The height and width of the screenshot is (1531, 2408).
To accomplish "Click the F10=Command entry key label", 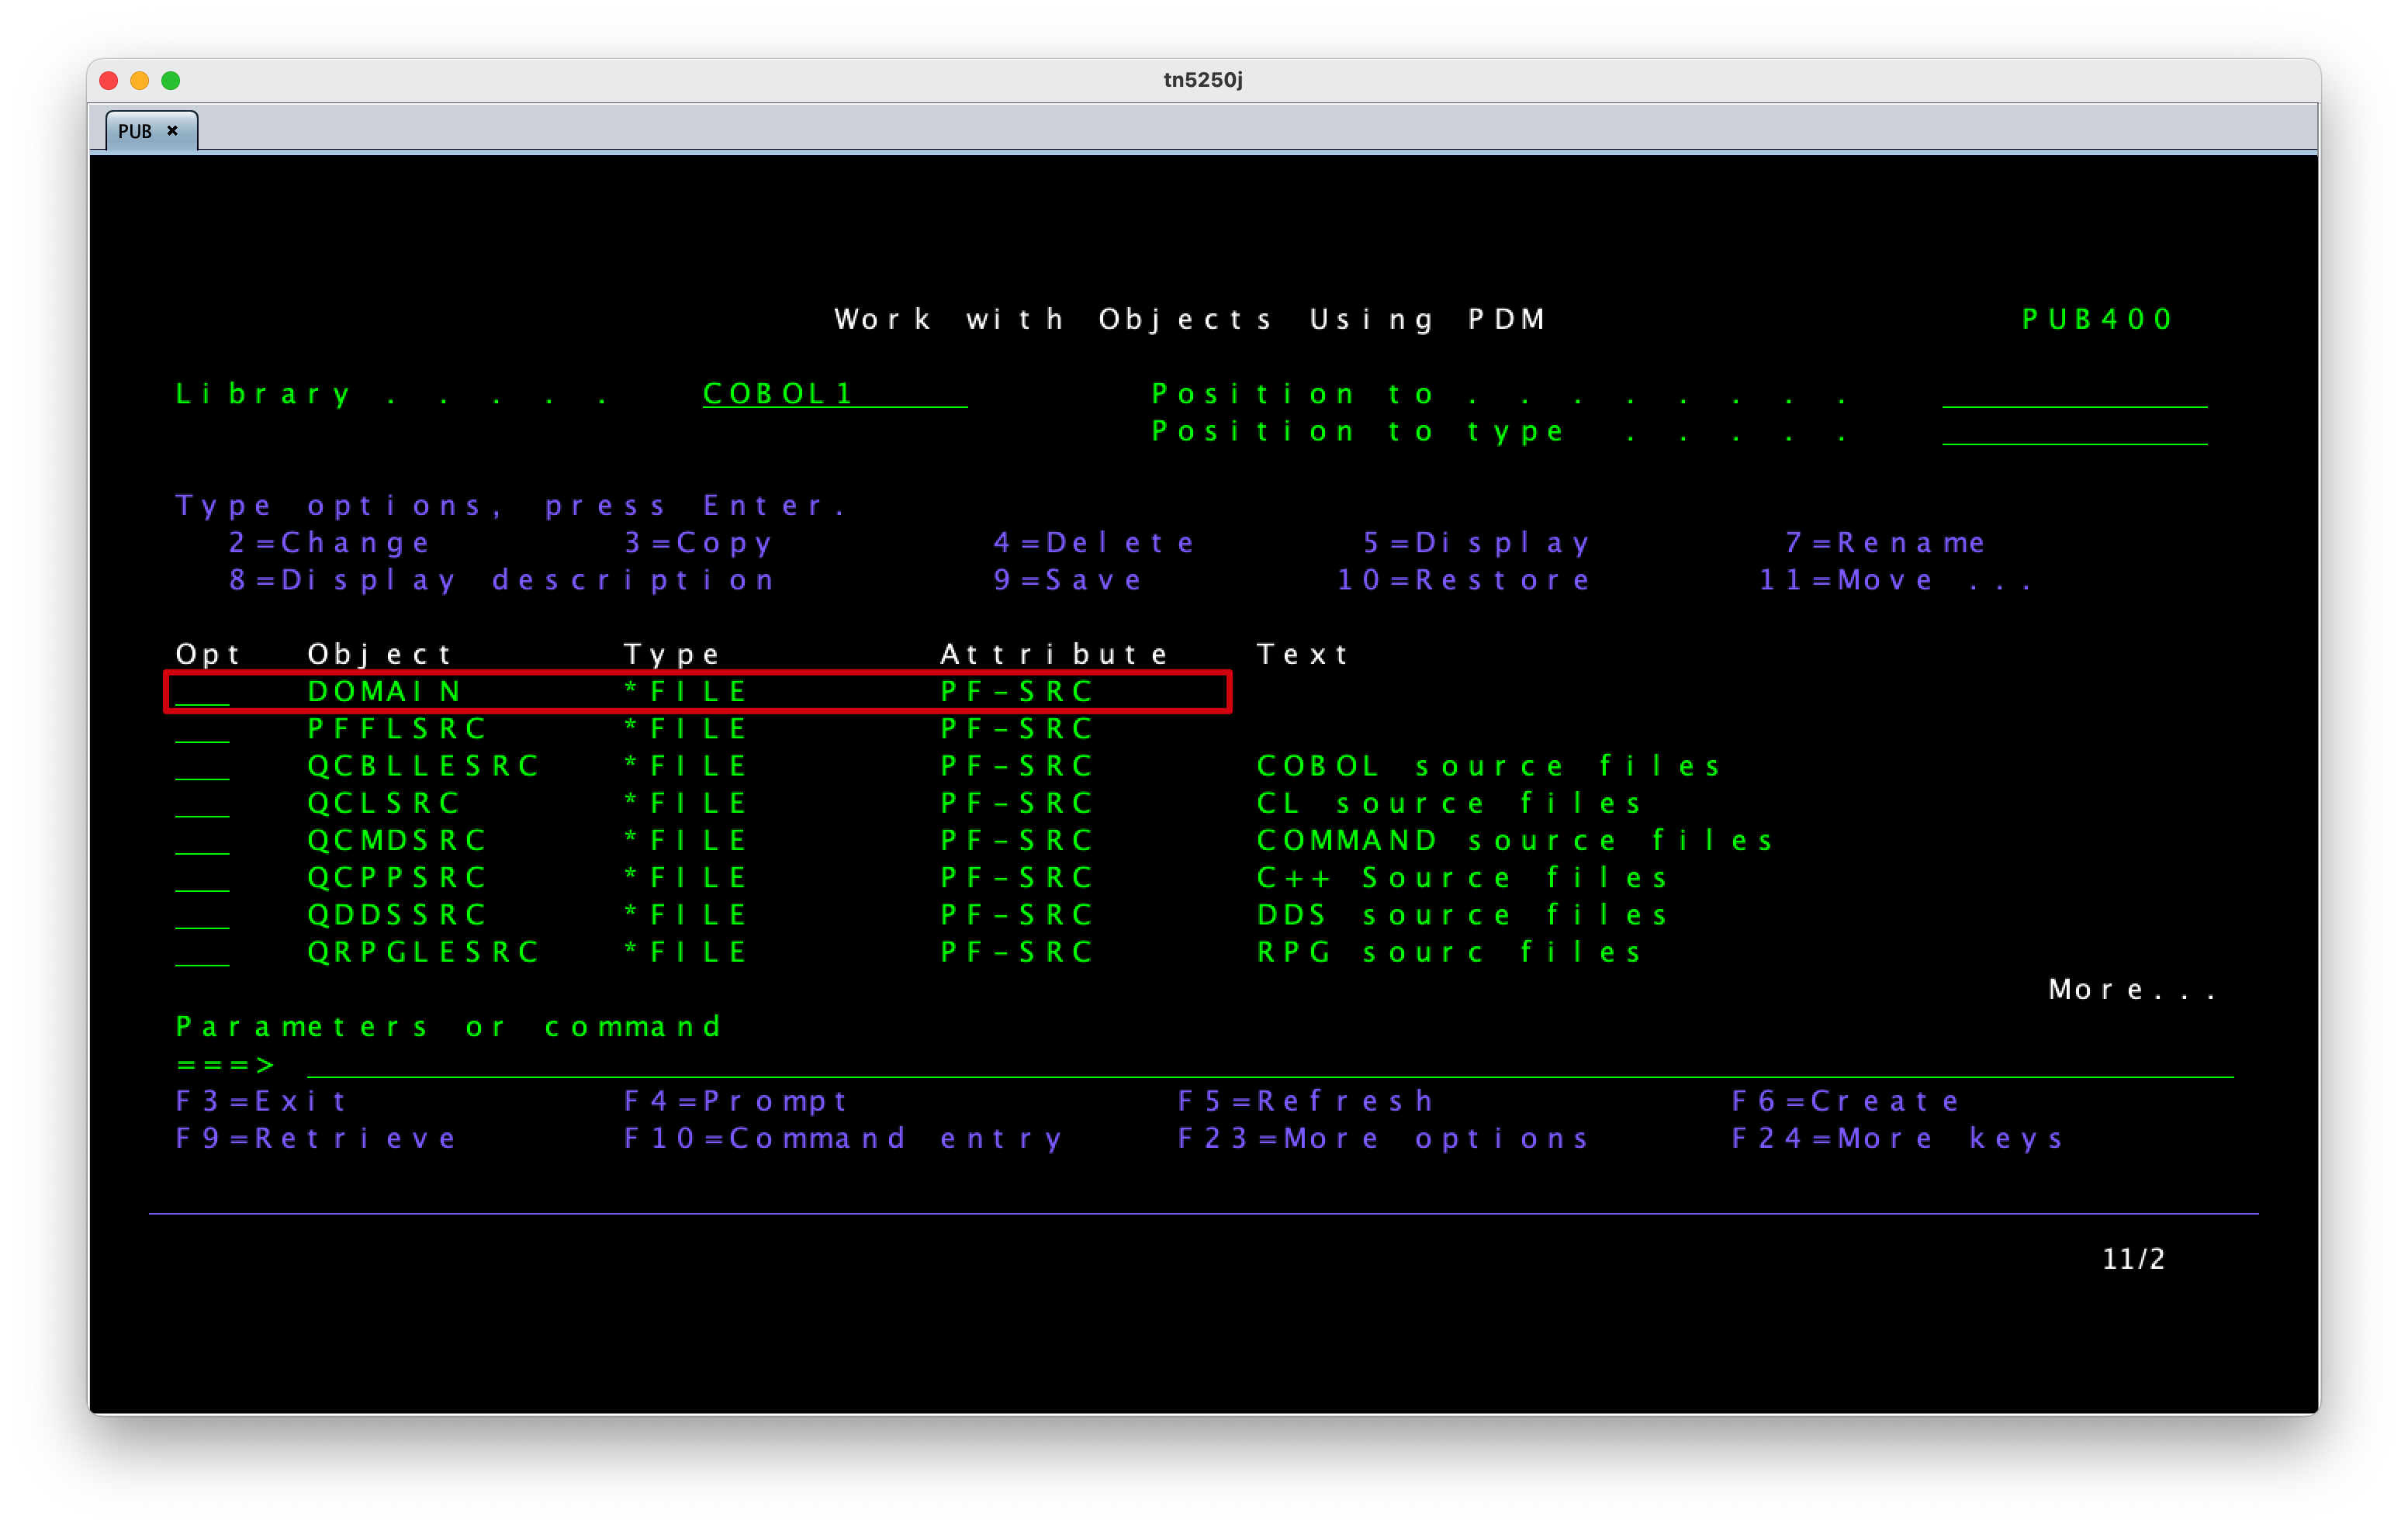I will (x=843, y=1138).
